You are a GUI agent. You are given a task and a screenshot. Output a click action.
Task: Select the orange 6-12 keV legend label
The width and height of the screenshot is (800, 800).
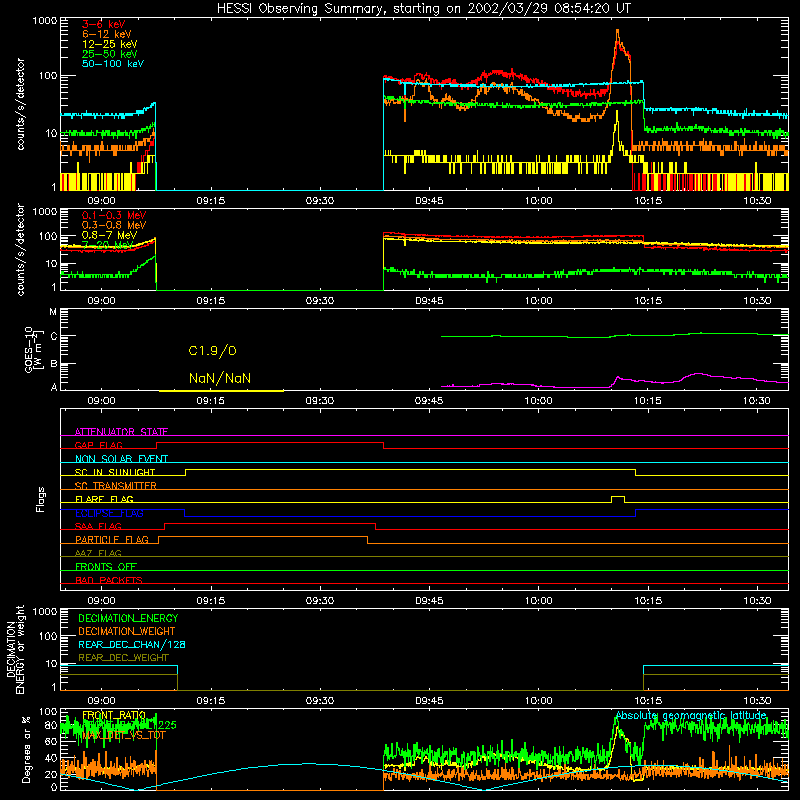pyautogui.click(x=107, y=34)
